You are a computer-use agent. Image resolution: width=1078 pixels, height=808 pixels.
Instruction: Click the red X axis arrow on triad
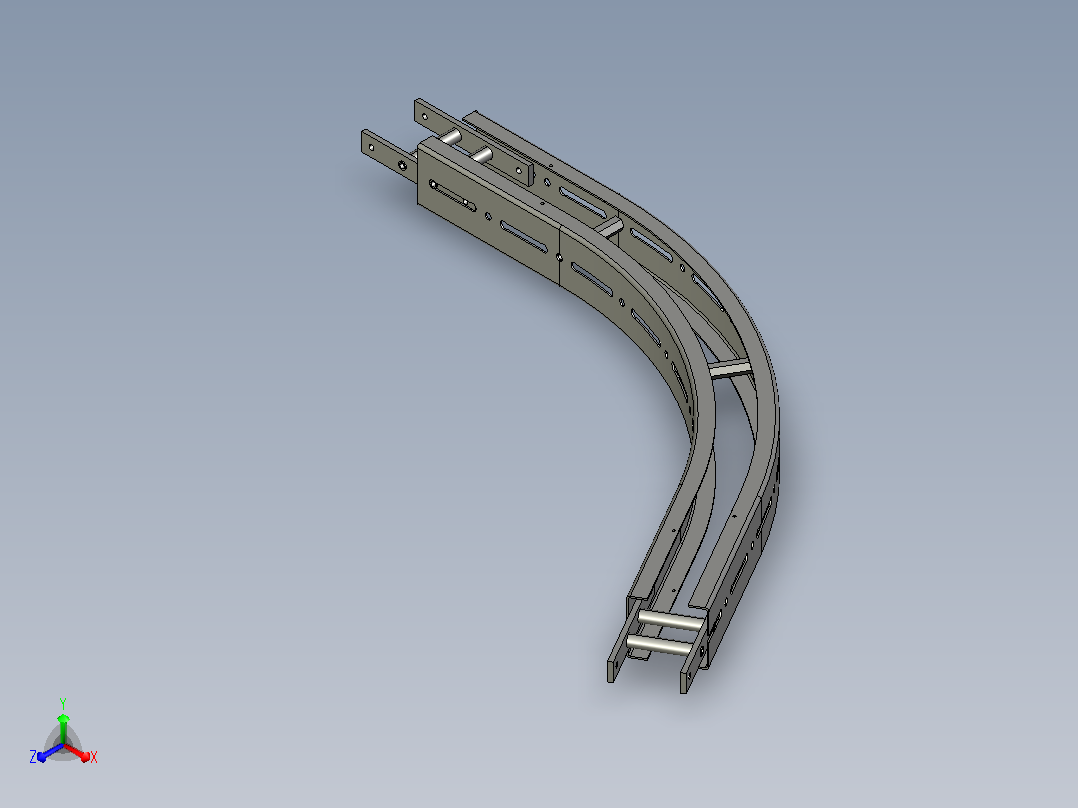(x=77, y=752)
